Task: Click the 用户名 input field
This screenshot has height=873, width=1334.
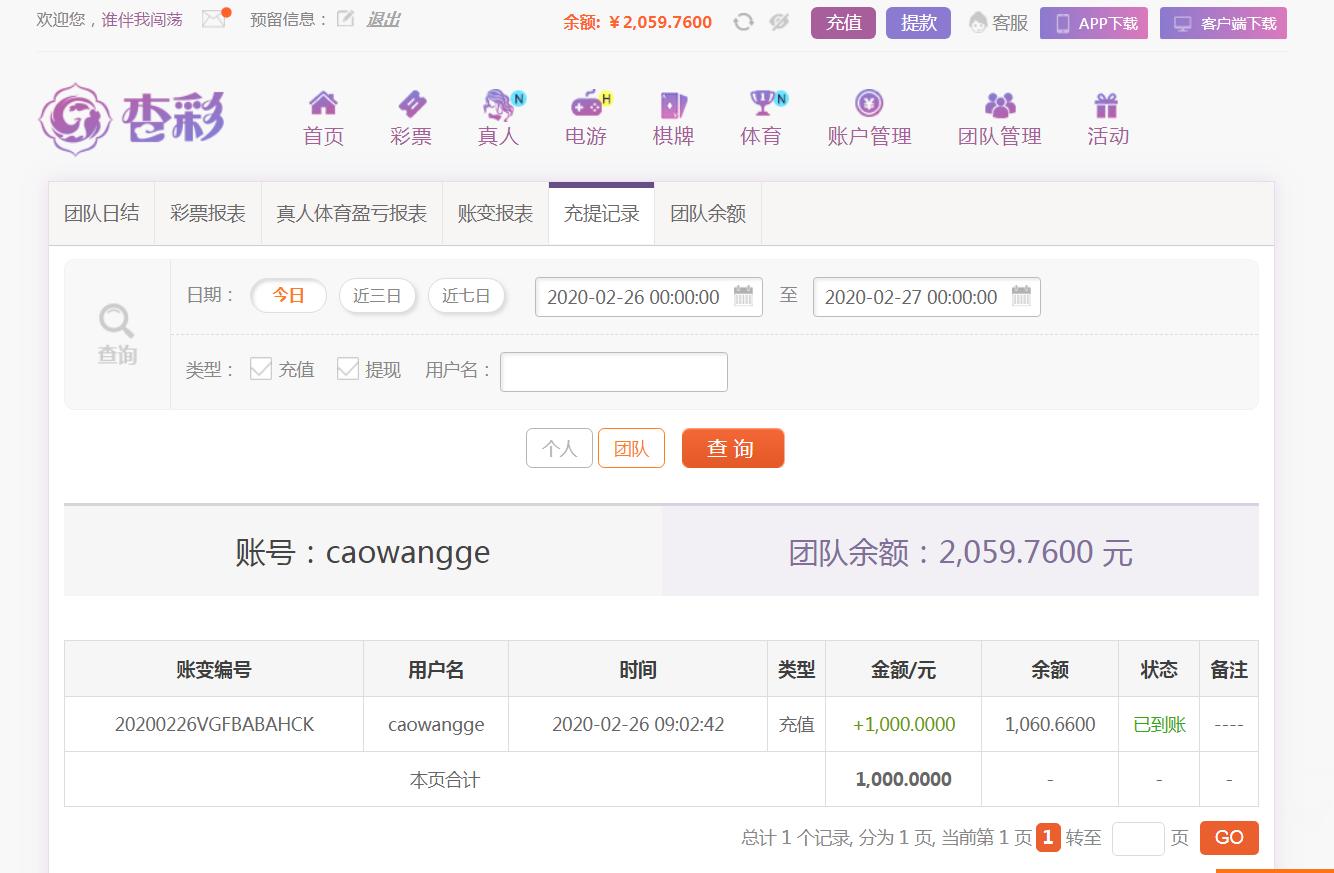Action: pos(613,371)
